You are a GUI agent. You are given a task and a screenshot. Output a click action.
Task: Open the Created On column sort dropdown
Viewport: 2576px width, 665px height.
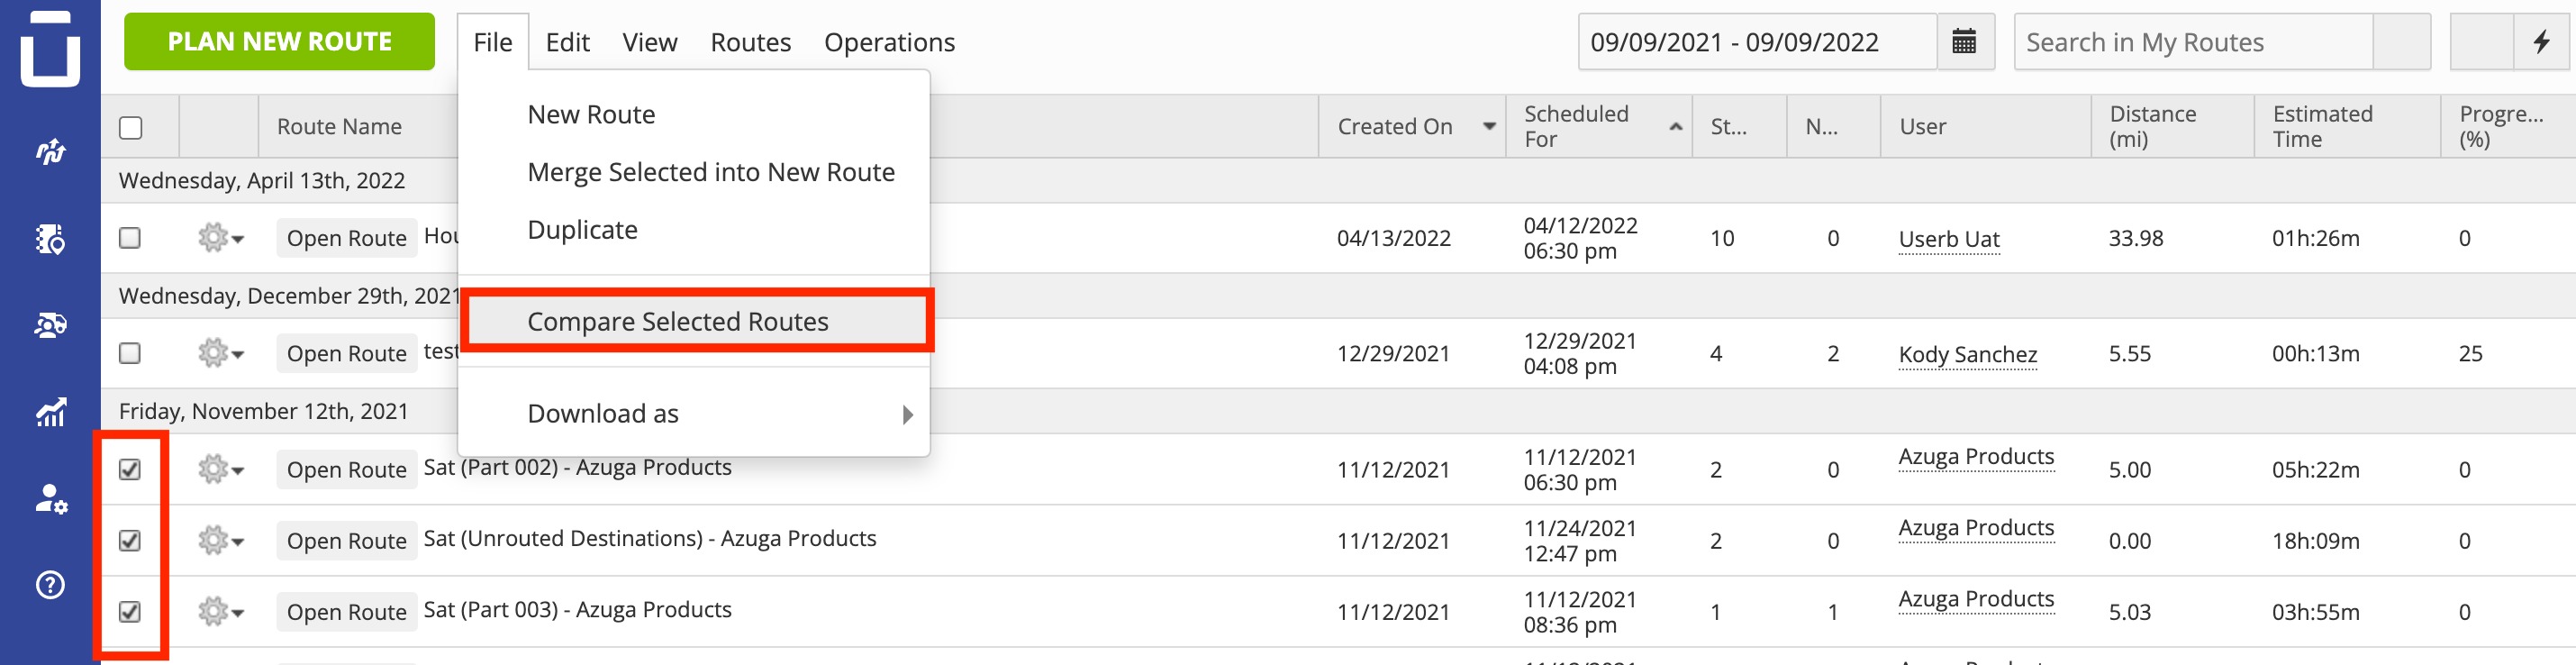click(x=1489, y=126)
